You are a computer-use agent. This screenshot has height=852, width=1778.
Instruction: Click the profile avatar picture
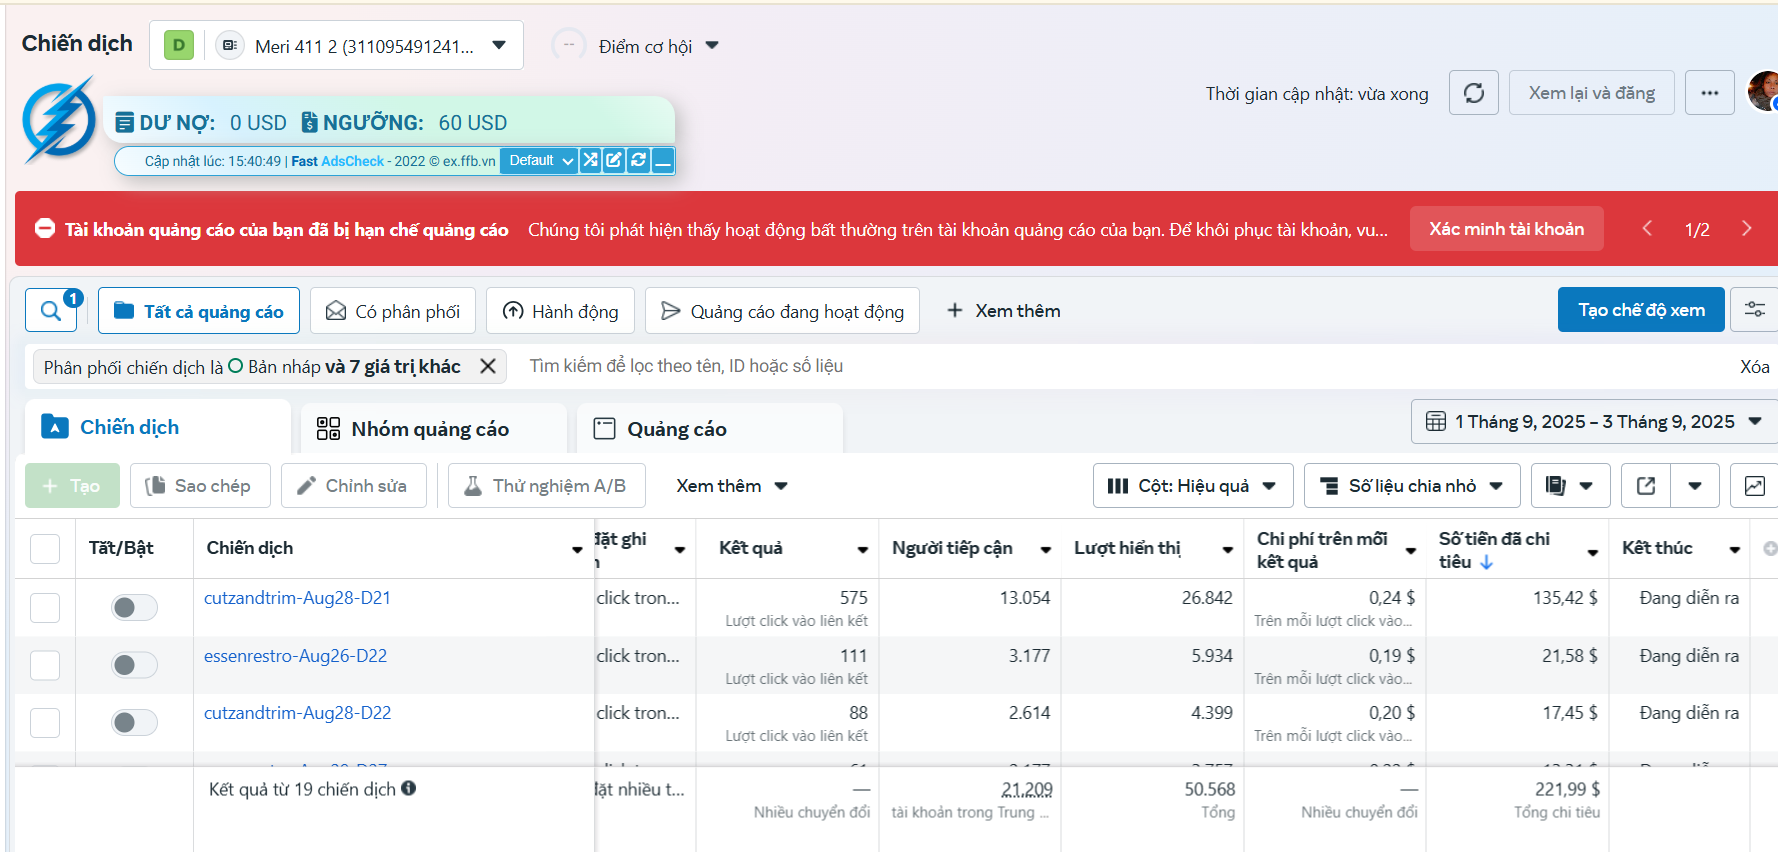1763,92
